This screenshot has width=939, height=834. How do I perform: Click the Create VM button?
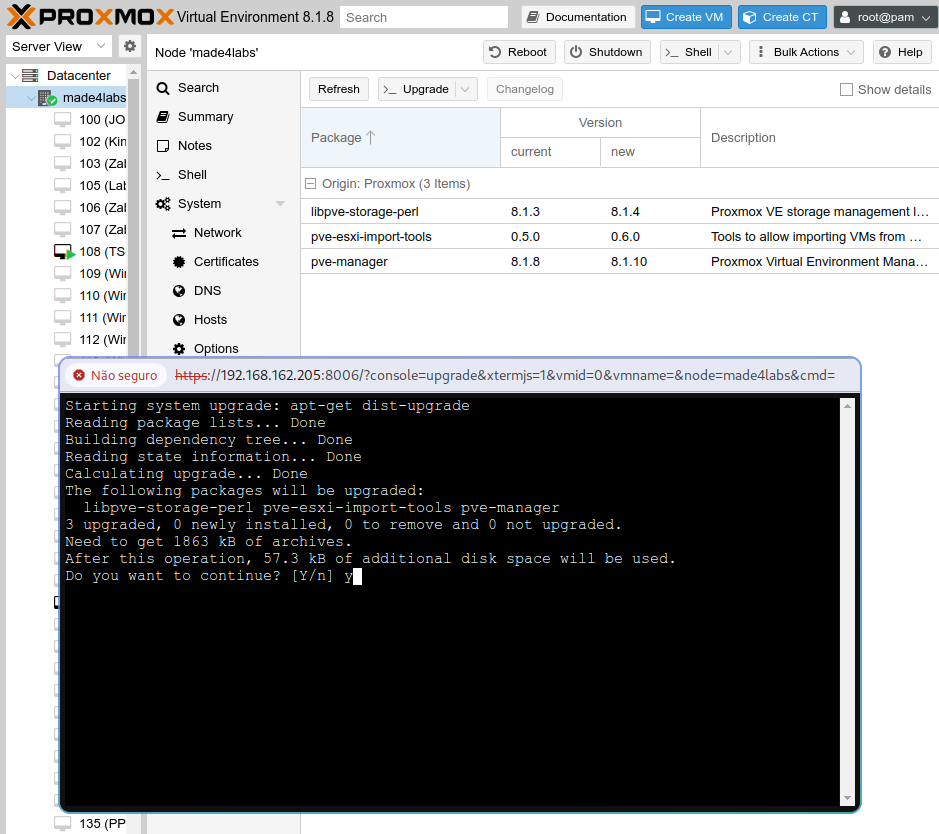686,17
